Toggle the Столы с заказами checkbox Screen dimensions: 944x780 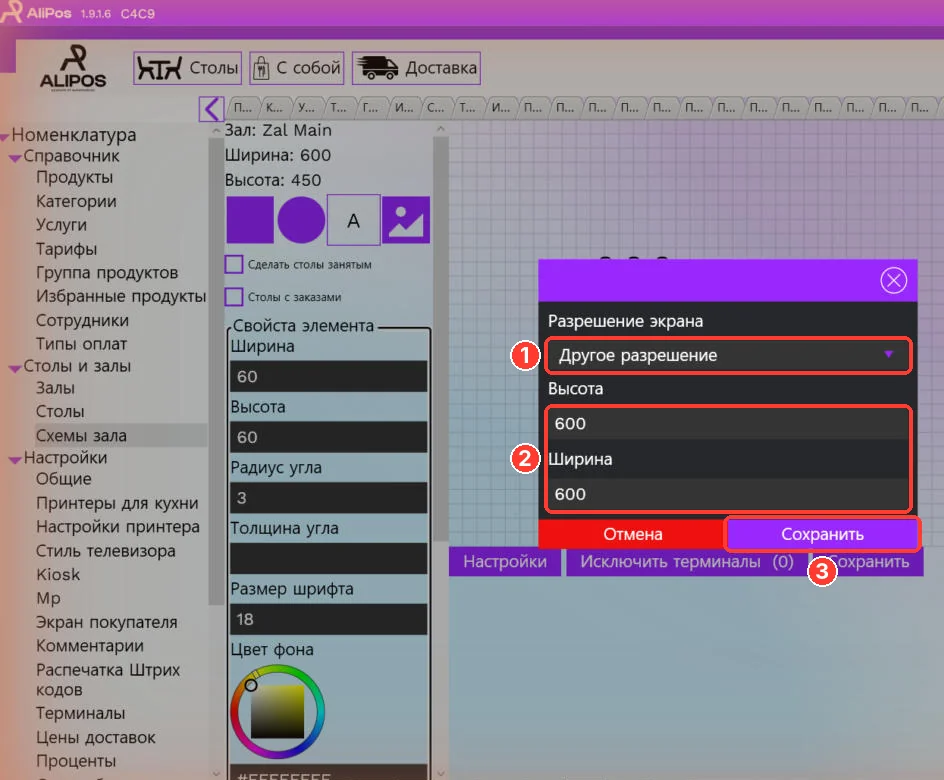234,297
